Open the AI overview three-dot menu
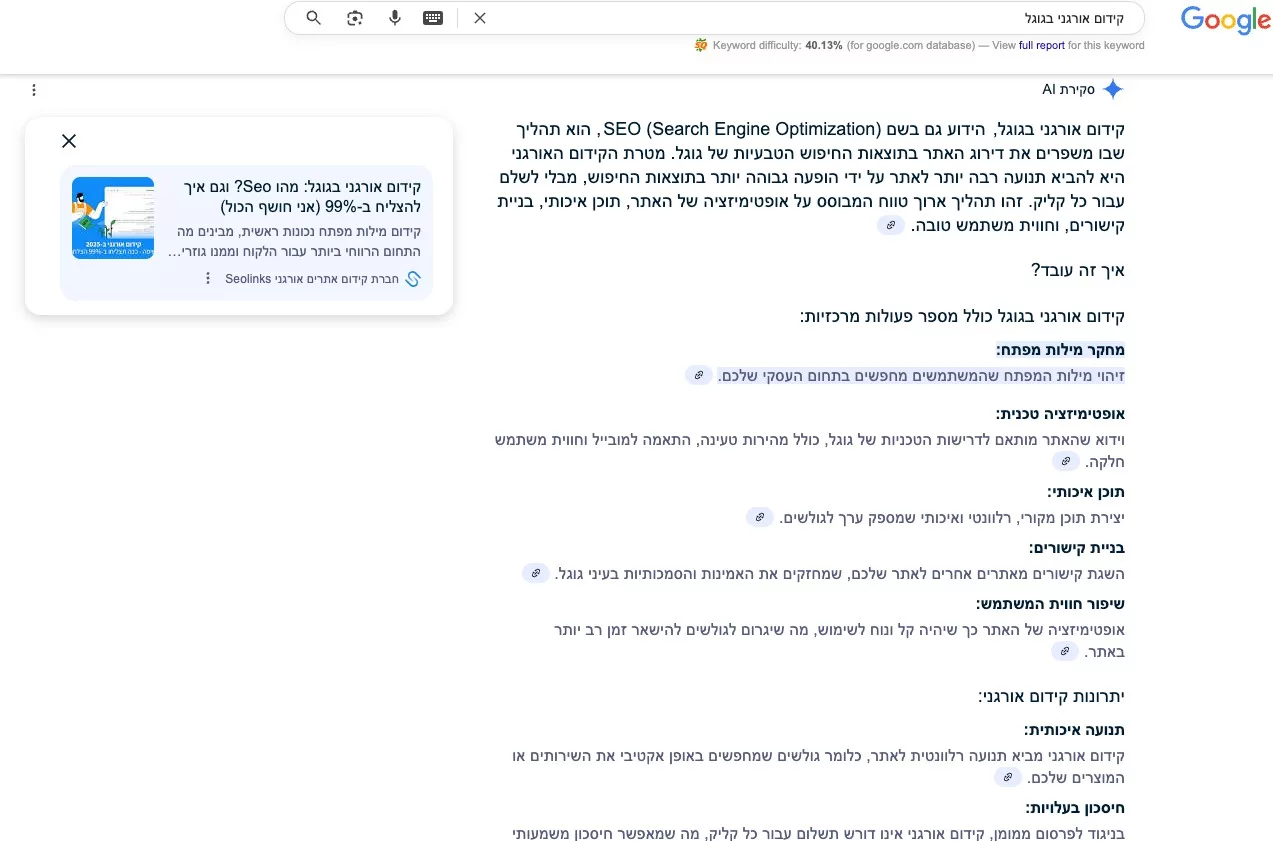The height and width of the screenshot is (841, 1273). pyautogui.click(x=34, y=90)
